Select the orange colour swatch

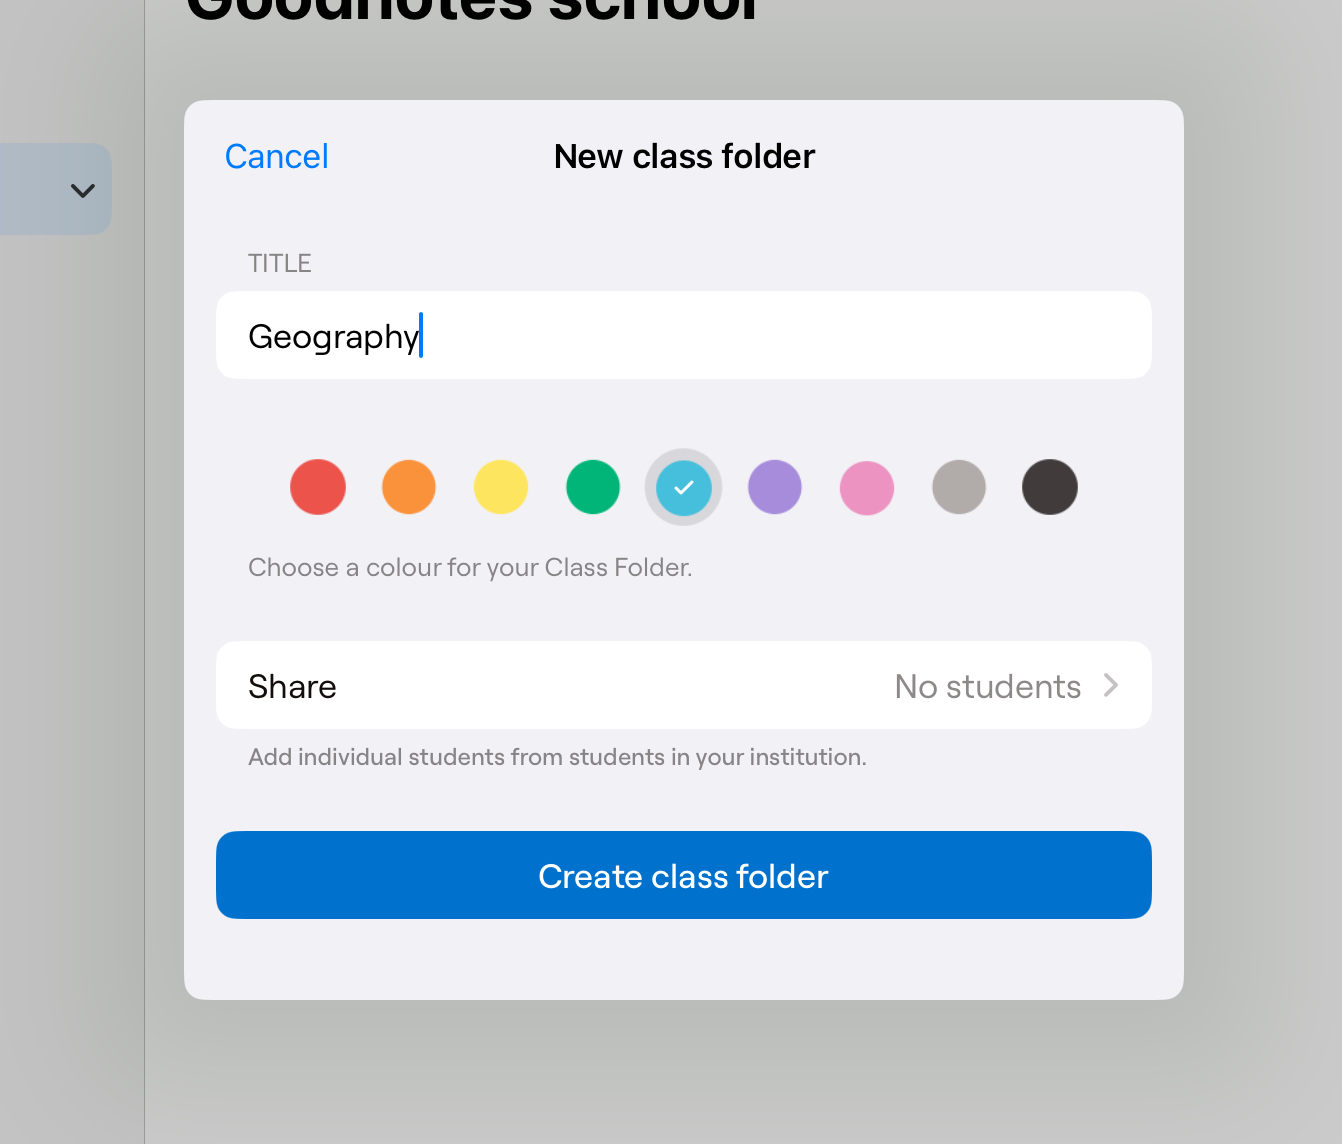point(409,487)
